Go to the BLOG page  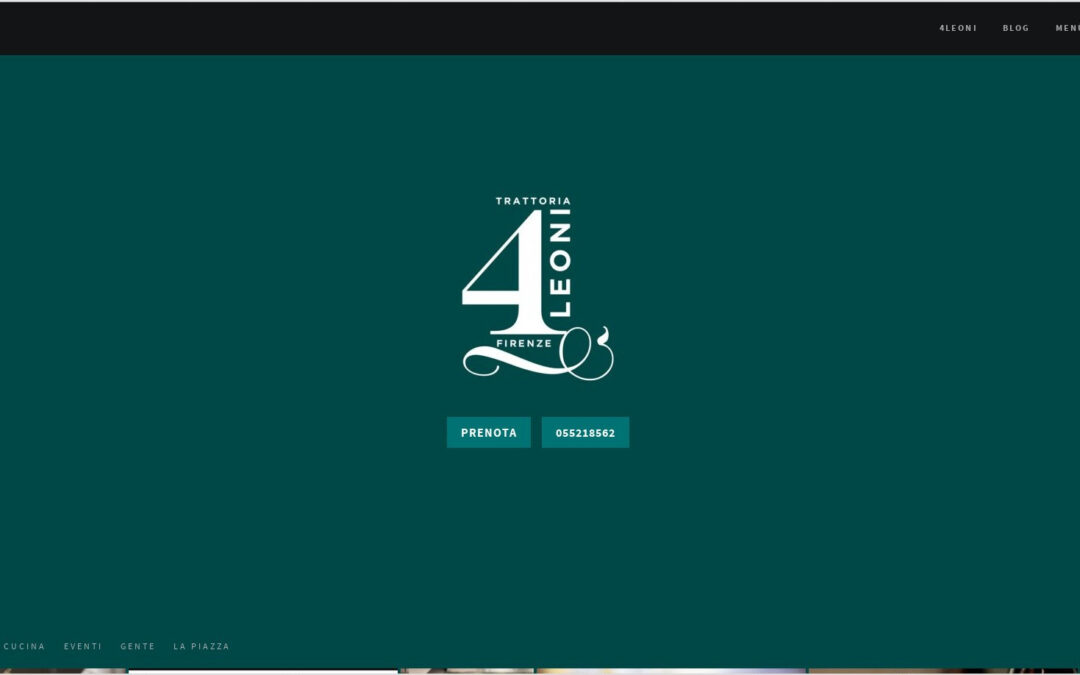[1015, 28]
